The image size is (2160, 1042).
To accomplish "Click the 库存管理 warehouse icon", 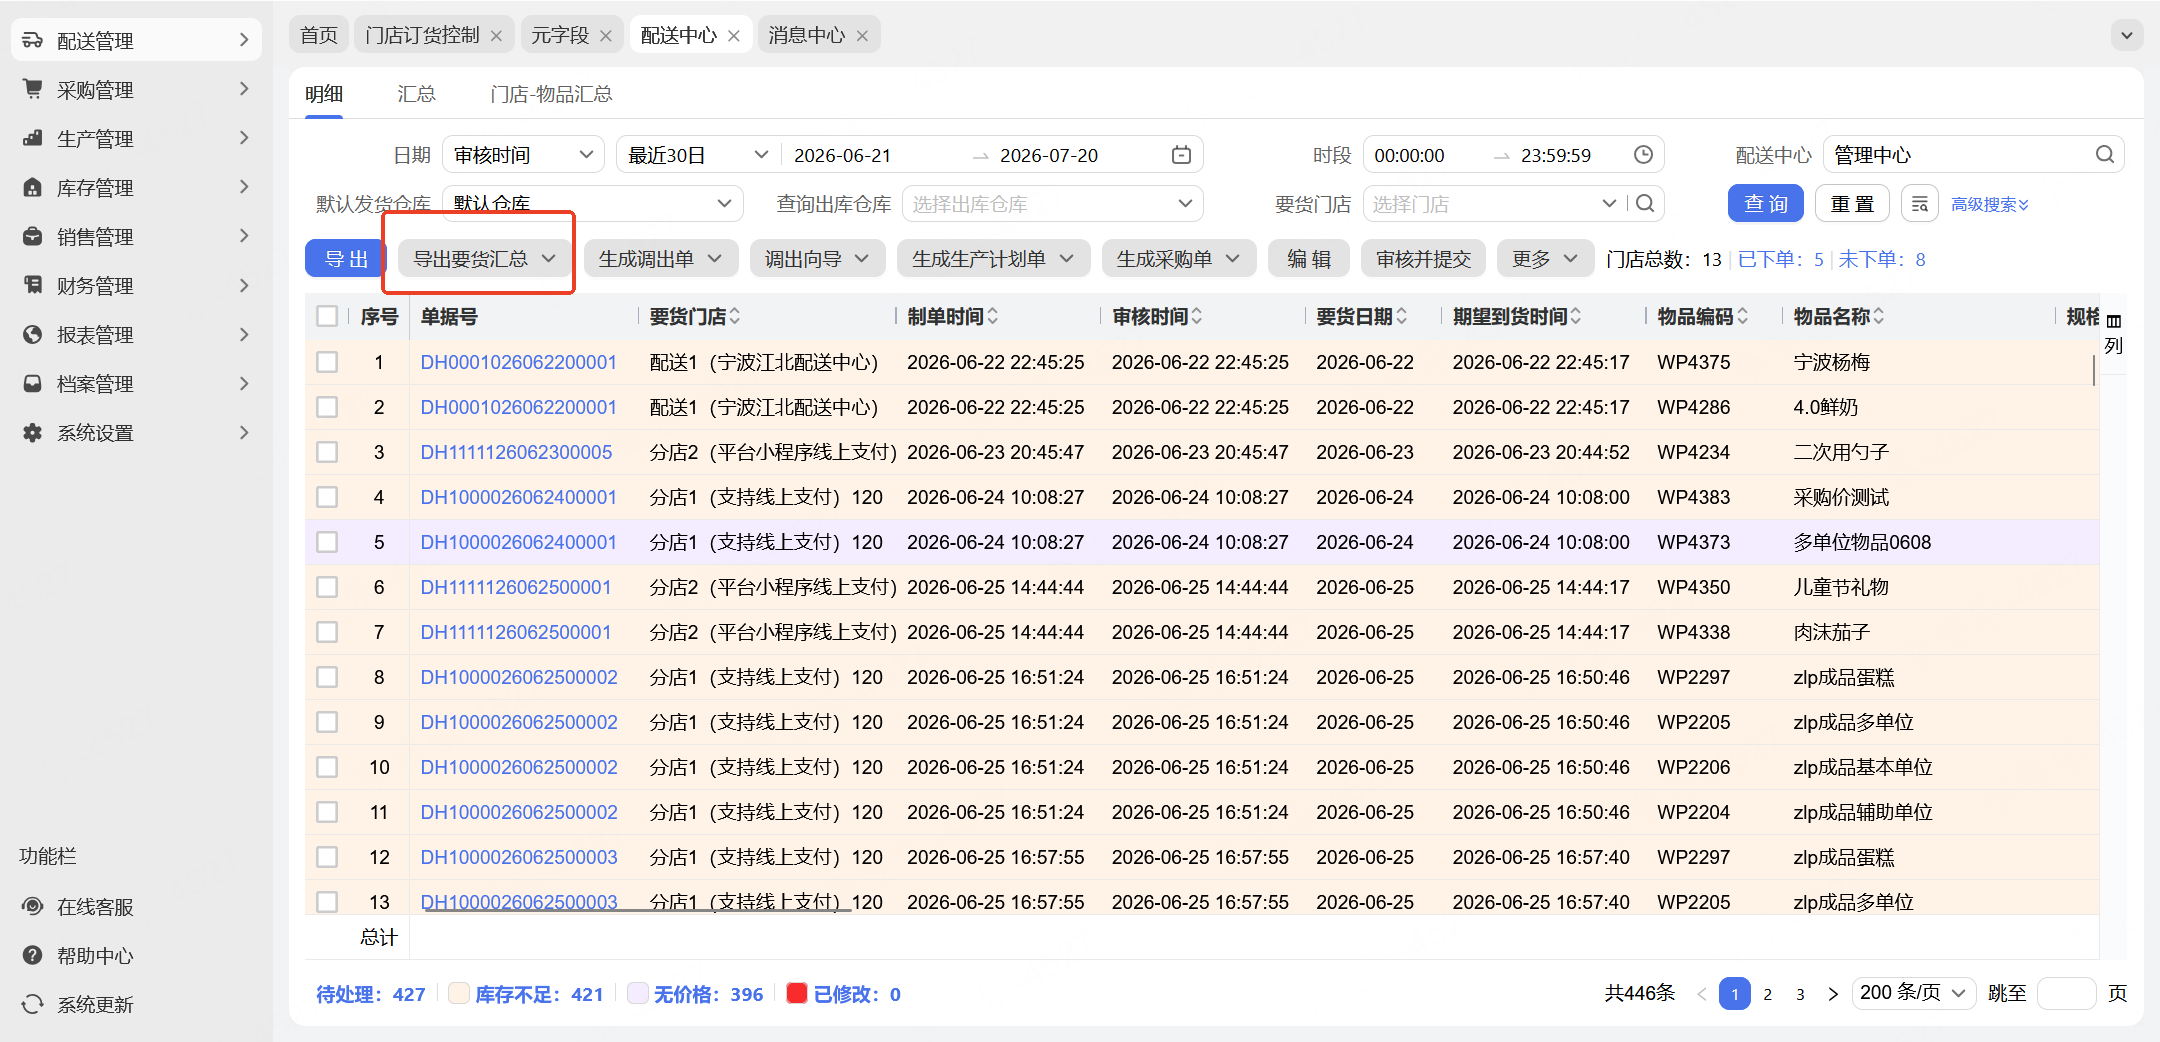I will 33,188.
